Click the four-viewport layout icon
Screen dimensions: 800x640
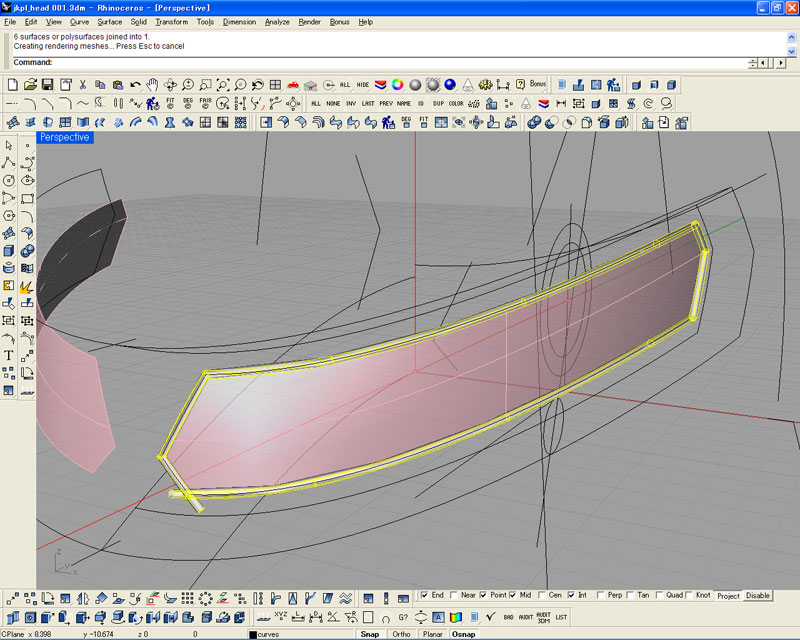[x=274, y=85]
